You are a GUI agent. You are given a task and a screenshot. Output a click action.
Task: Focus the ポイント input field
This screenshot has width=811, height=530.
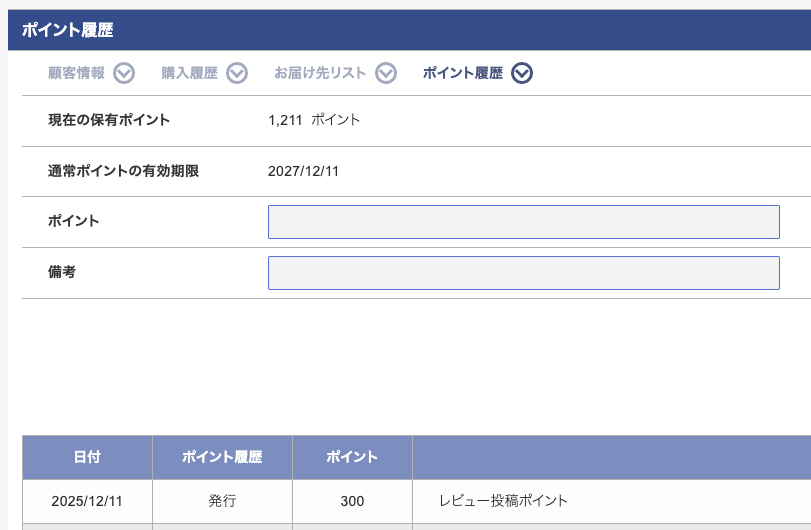coord(523,222)
